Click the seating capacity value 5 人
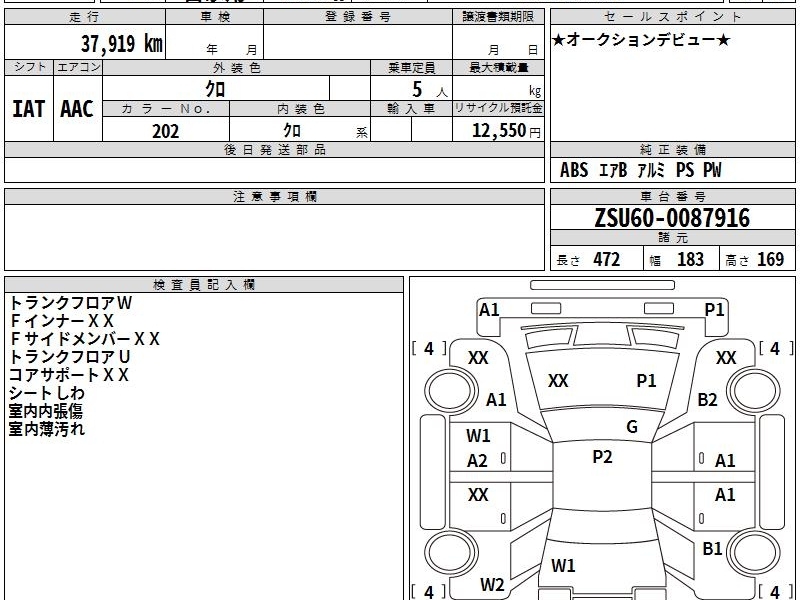800x600 pixels. (x=429, y=90)
